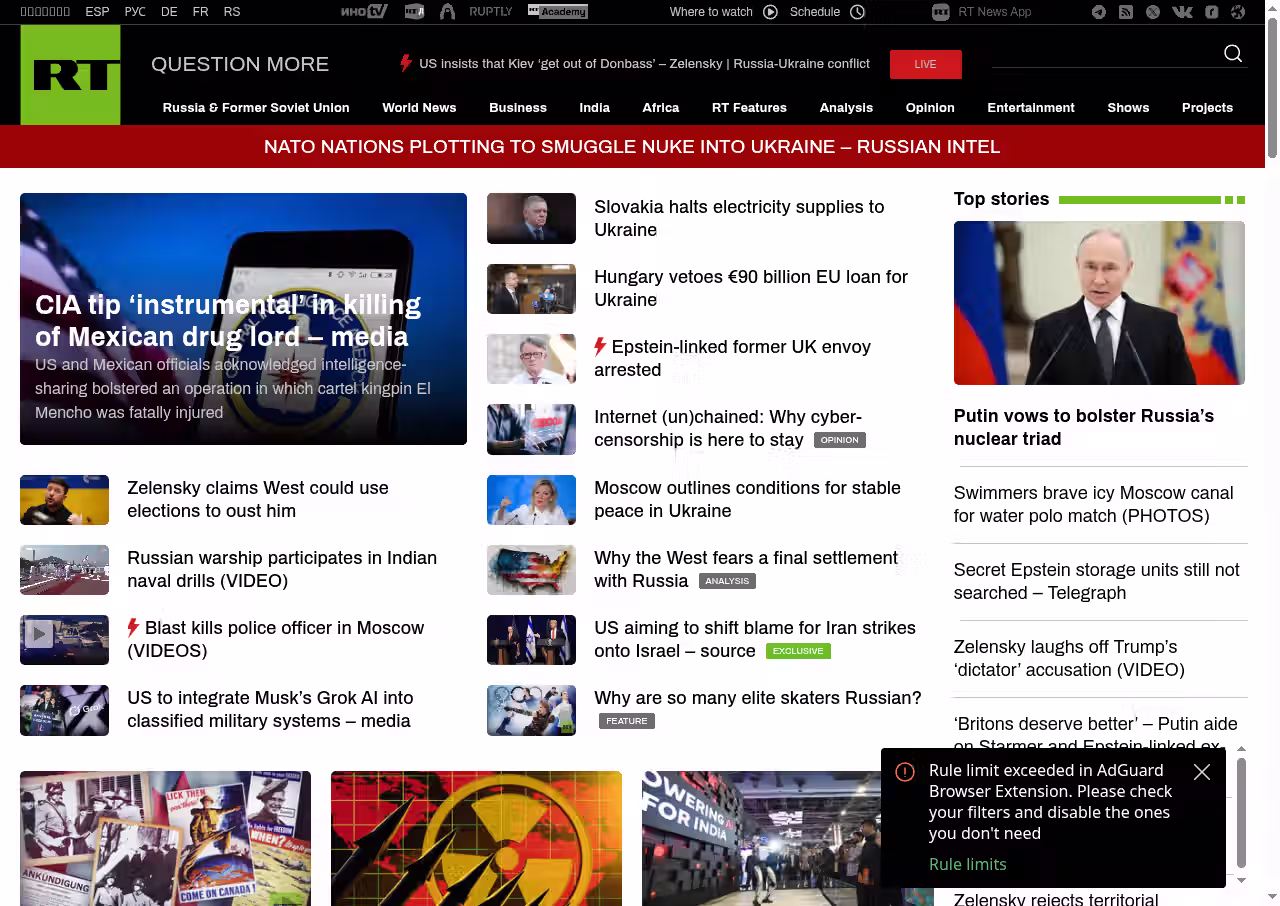Click the search input field
This screenshot has height=906, width=1280.
[x=1104, y=55]
